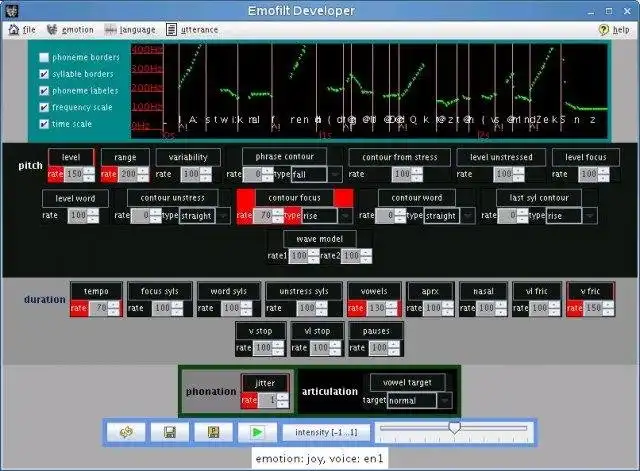
Task: Click the contour focus button
Action: (x=294, y=198)
